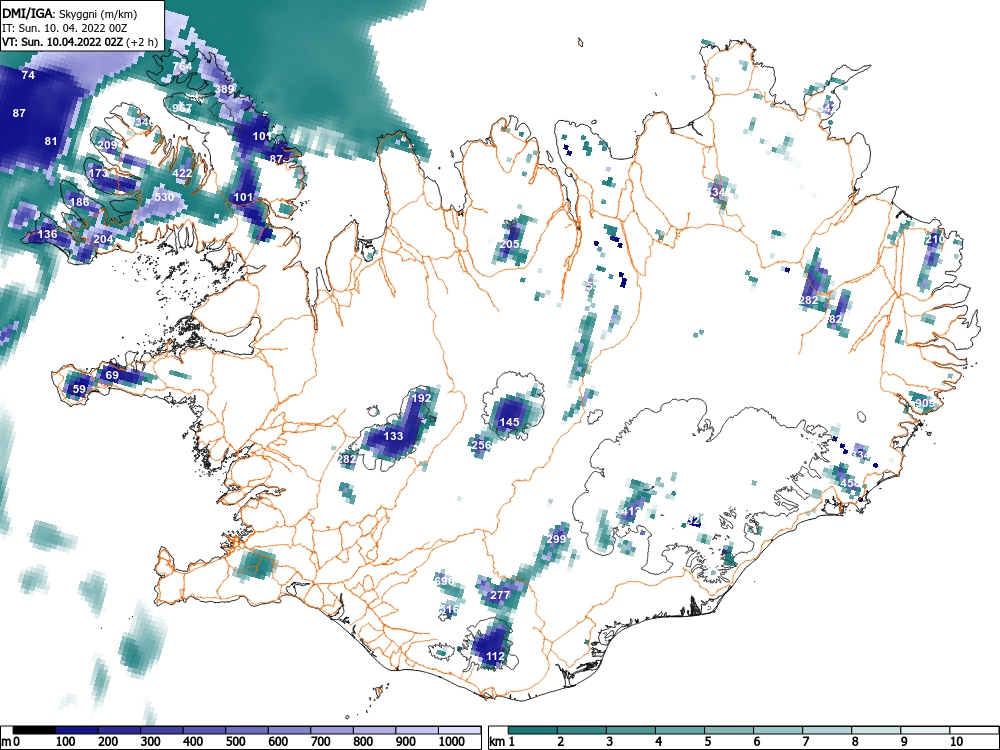Click the map value '967'
Viewport: 1000px width, 750px height.
[x=182, y=108]
